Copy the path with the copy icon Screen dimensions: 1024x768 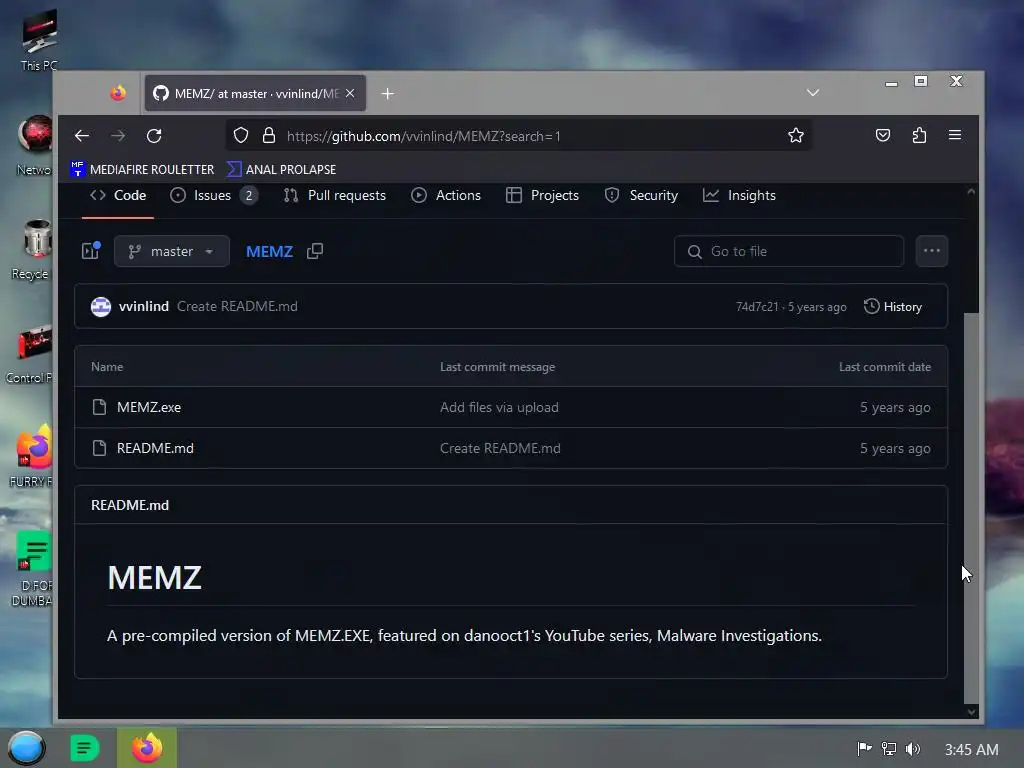[x=315, y=251]
